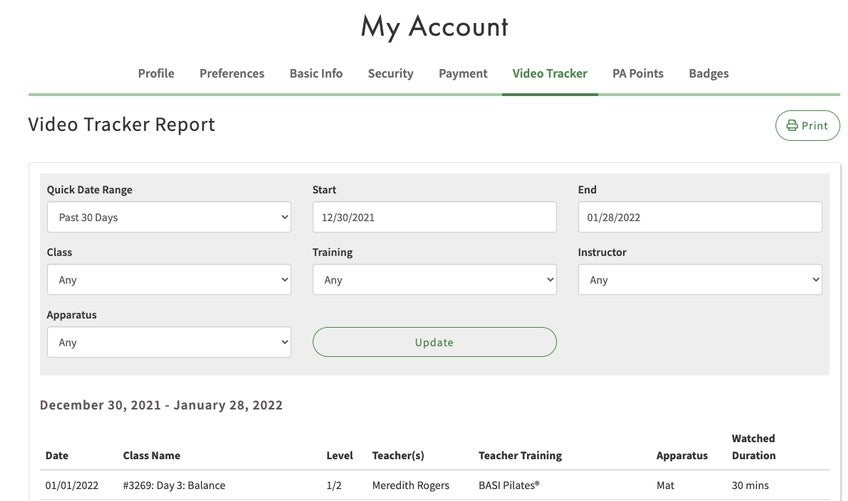Click teacher name Meredith Rogers
Screen dimensions: 848x501
tap(410, 485)
